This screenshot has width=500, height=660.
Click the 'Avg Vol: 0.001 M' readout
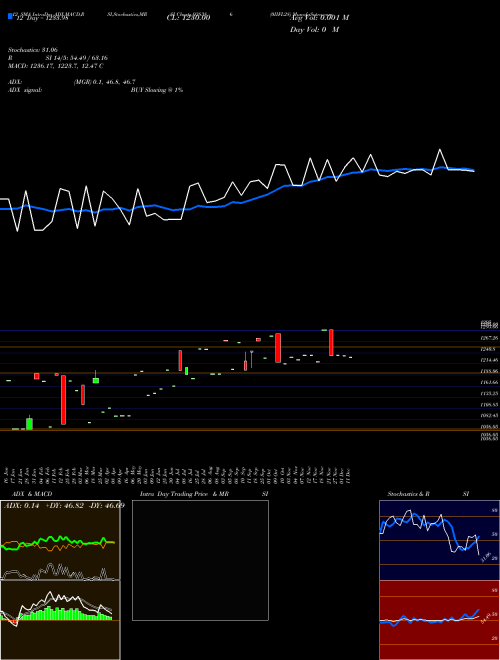coord(319,18)
